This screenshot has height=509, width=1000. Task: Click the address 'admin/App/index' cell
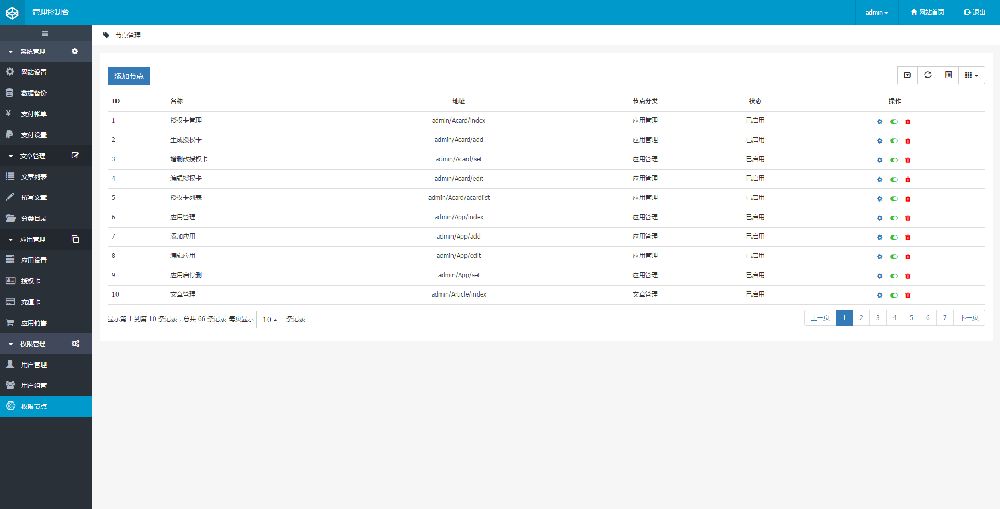click(459, 218)
